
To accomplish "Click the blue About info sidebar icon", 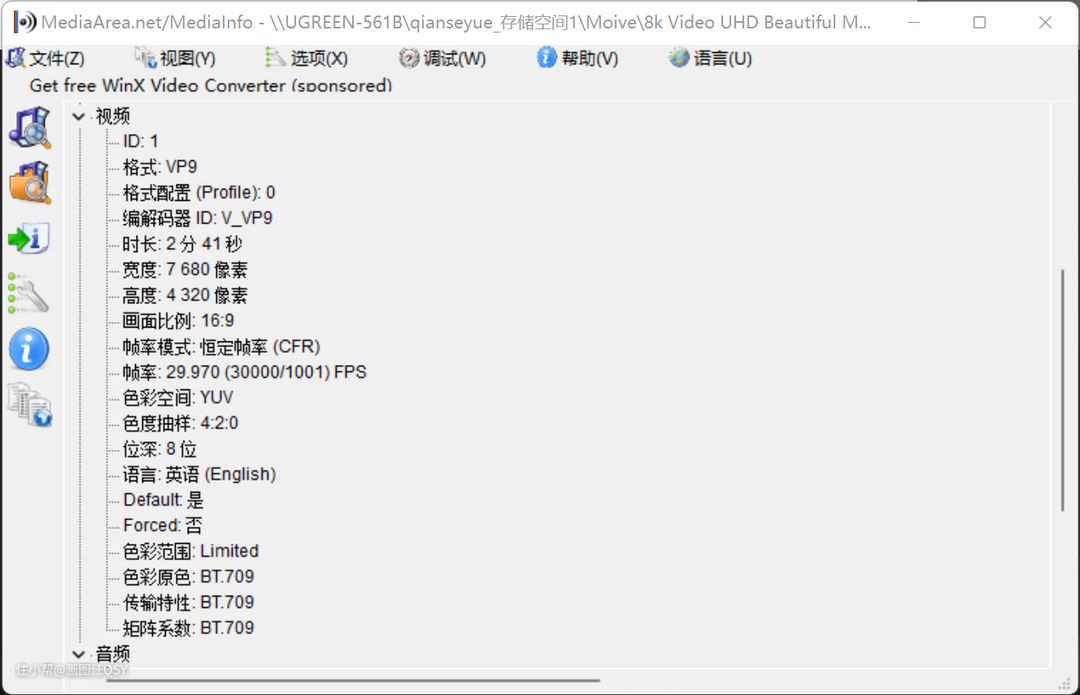I will pyautogui.click(x=29, y=350).
